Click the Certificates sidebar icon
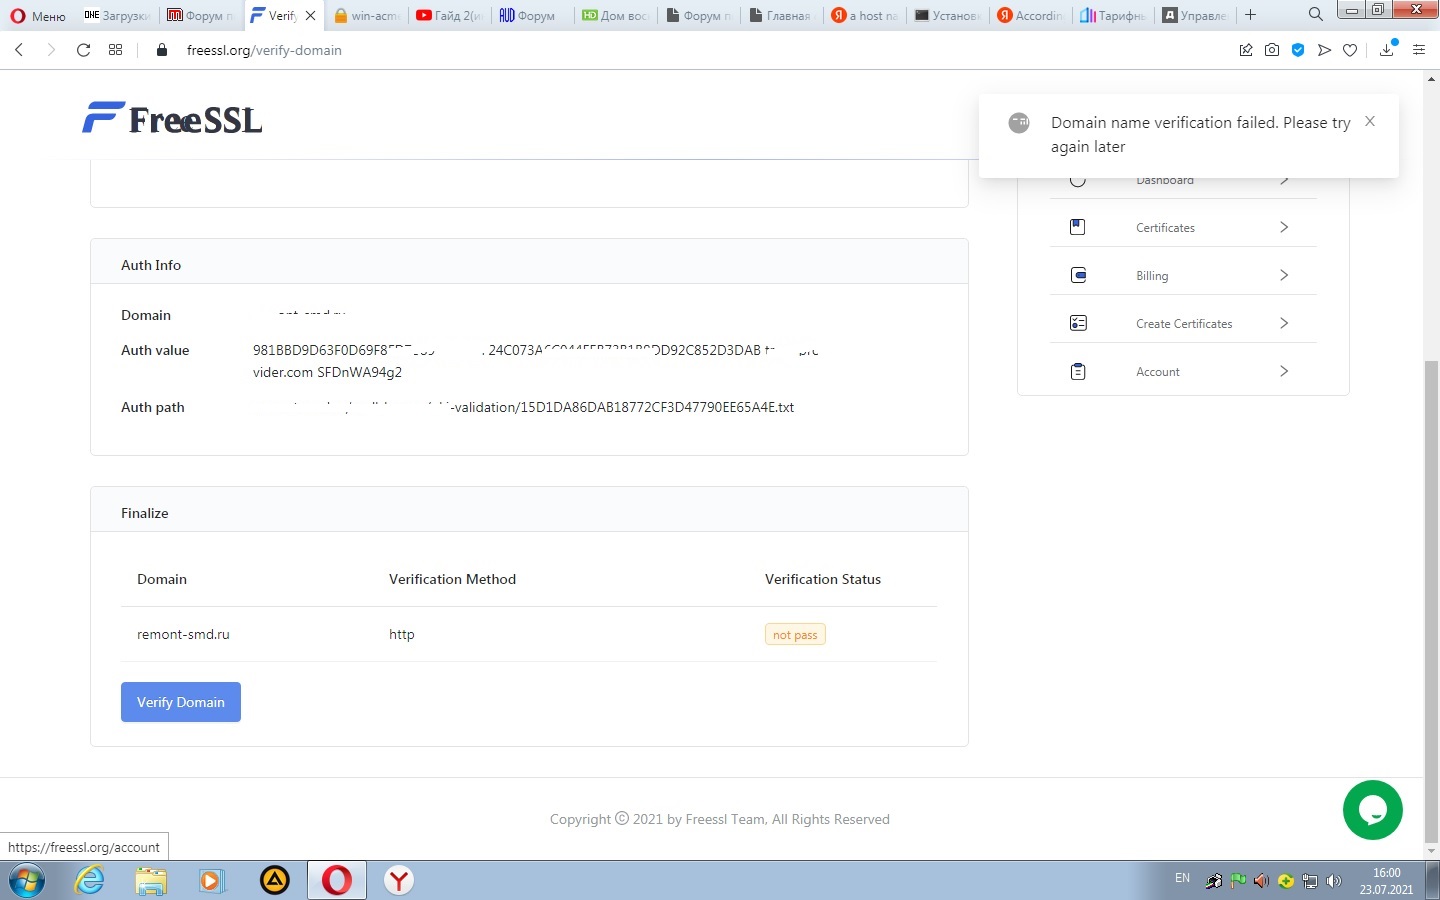The height and width of the screenshot is (900, 1440). coord(1077,227)
